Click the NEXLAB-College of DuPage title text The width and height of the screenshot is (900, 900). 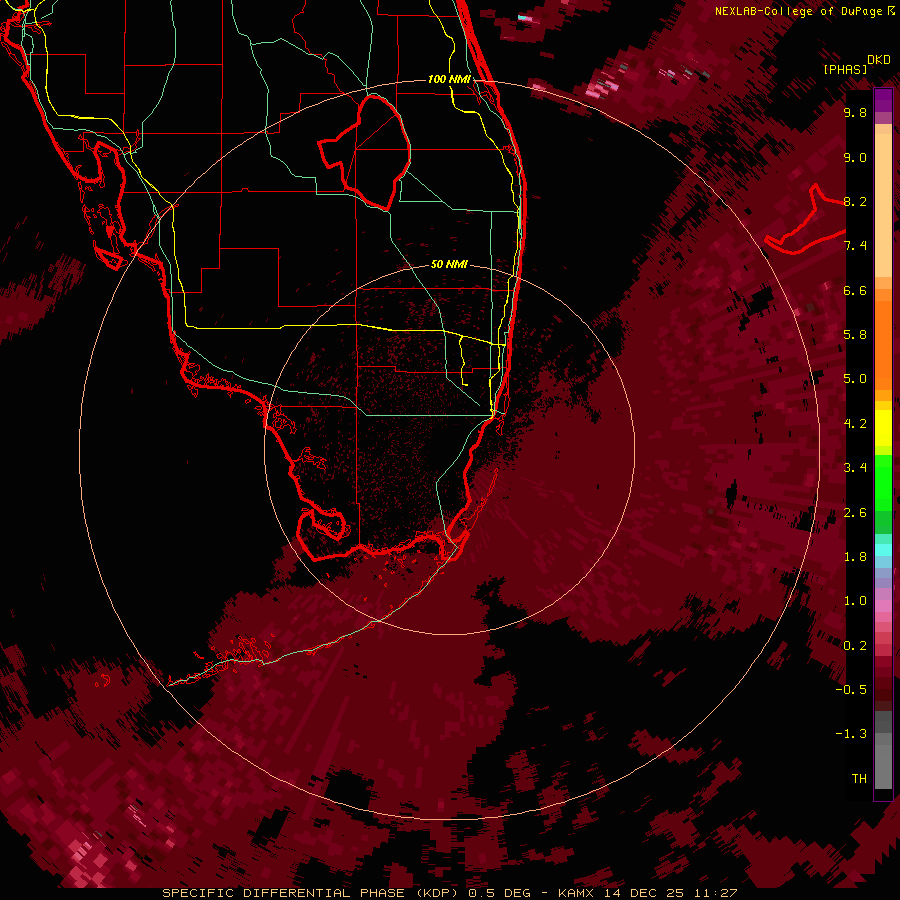coord(799,11)
